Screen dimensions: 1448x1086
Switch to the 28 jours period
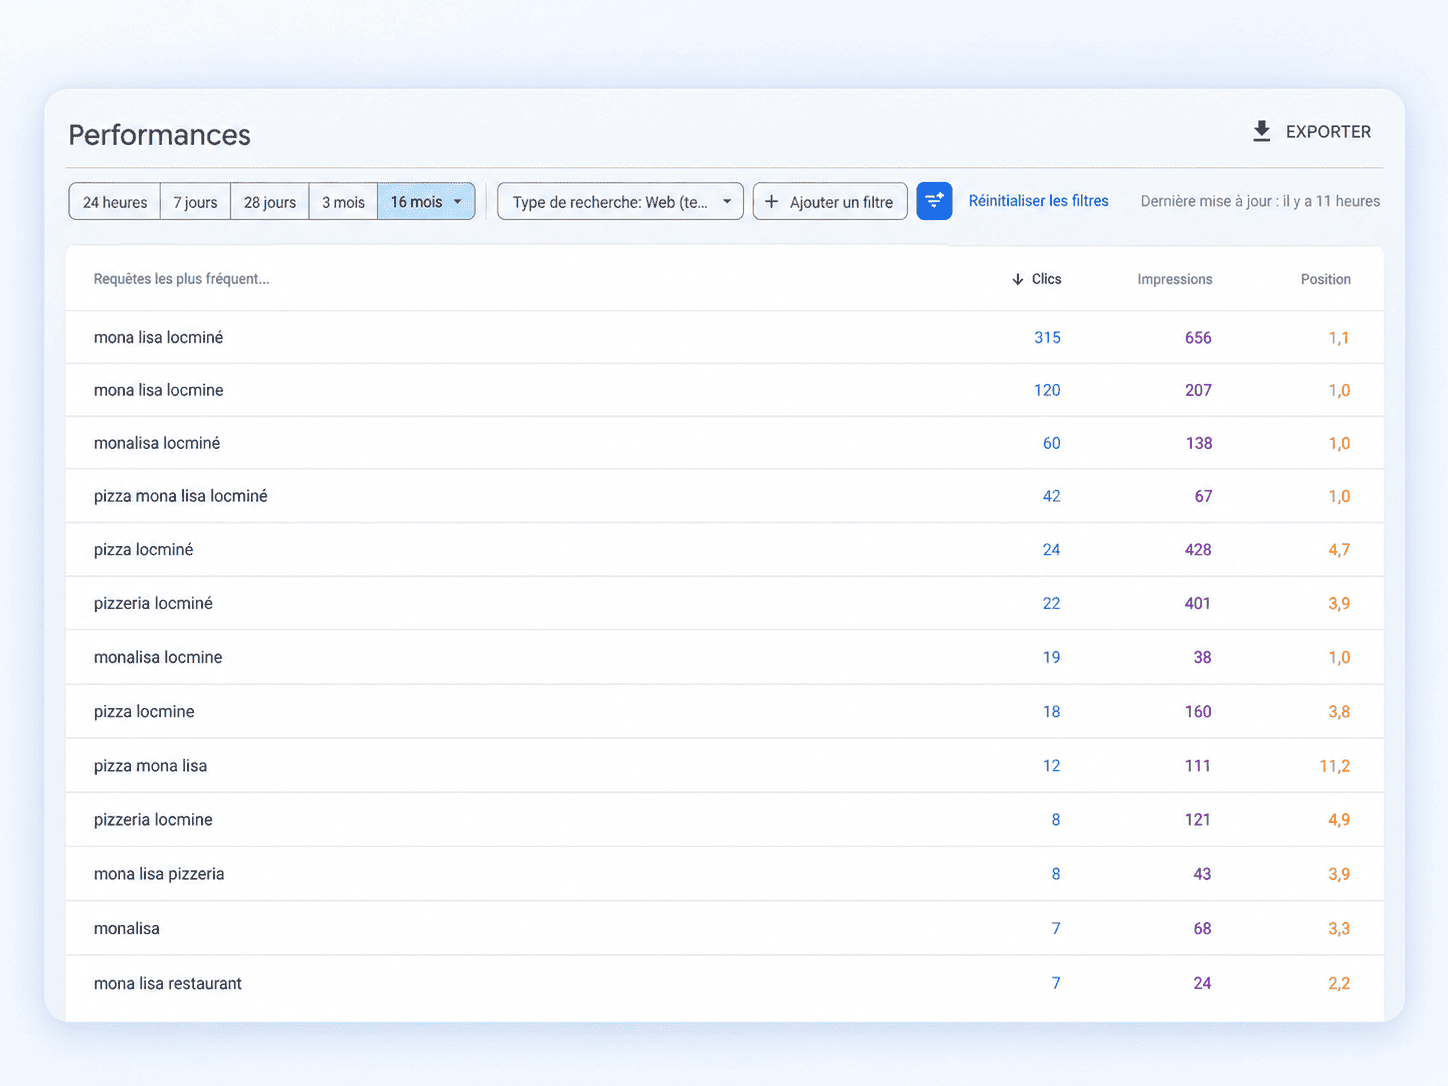coord(270,202)
